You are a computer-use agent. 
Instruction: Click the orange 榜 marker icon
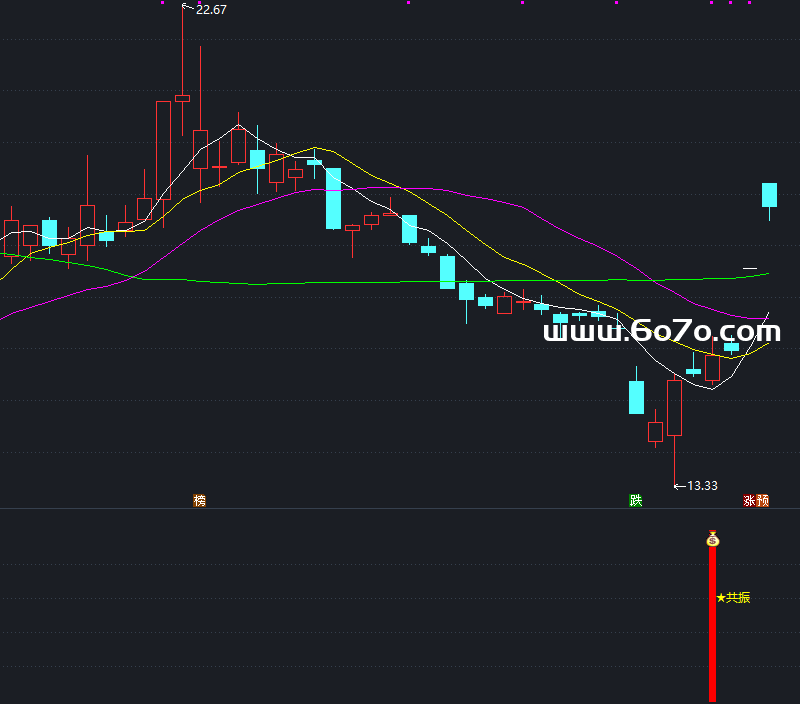(x=199, y=500)
